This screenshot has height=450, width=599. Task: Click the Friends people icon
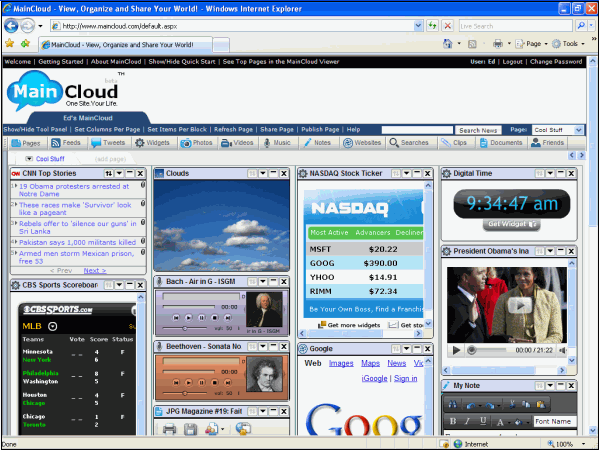point(536,143)
